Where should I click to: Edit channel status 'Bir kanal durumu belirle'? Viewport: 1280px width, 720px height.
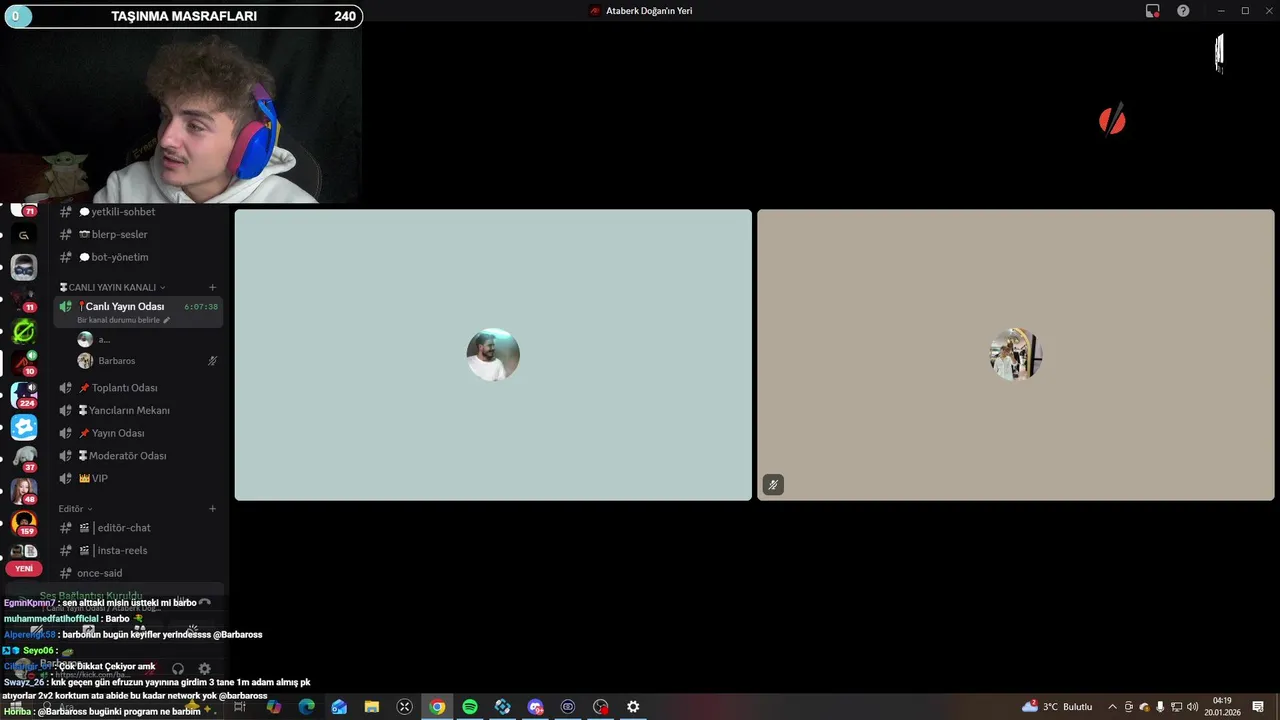tap(123, 320)
